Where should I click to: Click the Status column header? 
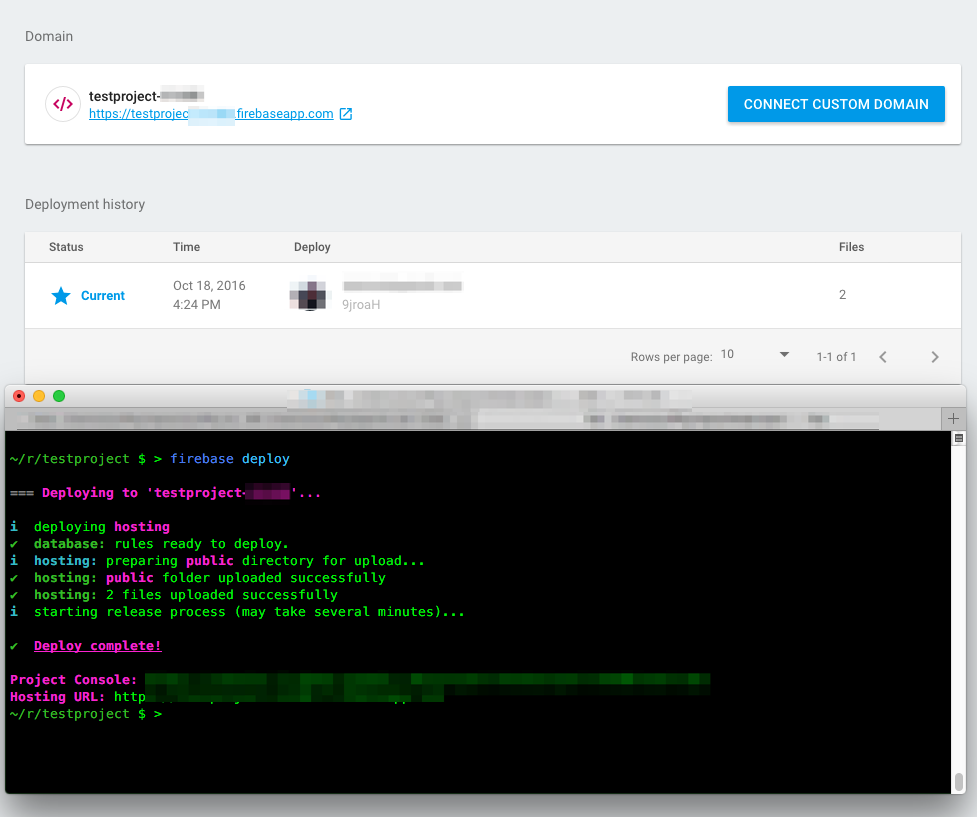(x=66, y=247)
